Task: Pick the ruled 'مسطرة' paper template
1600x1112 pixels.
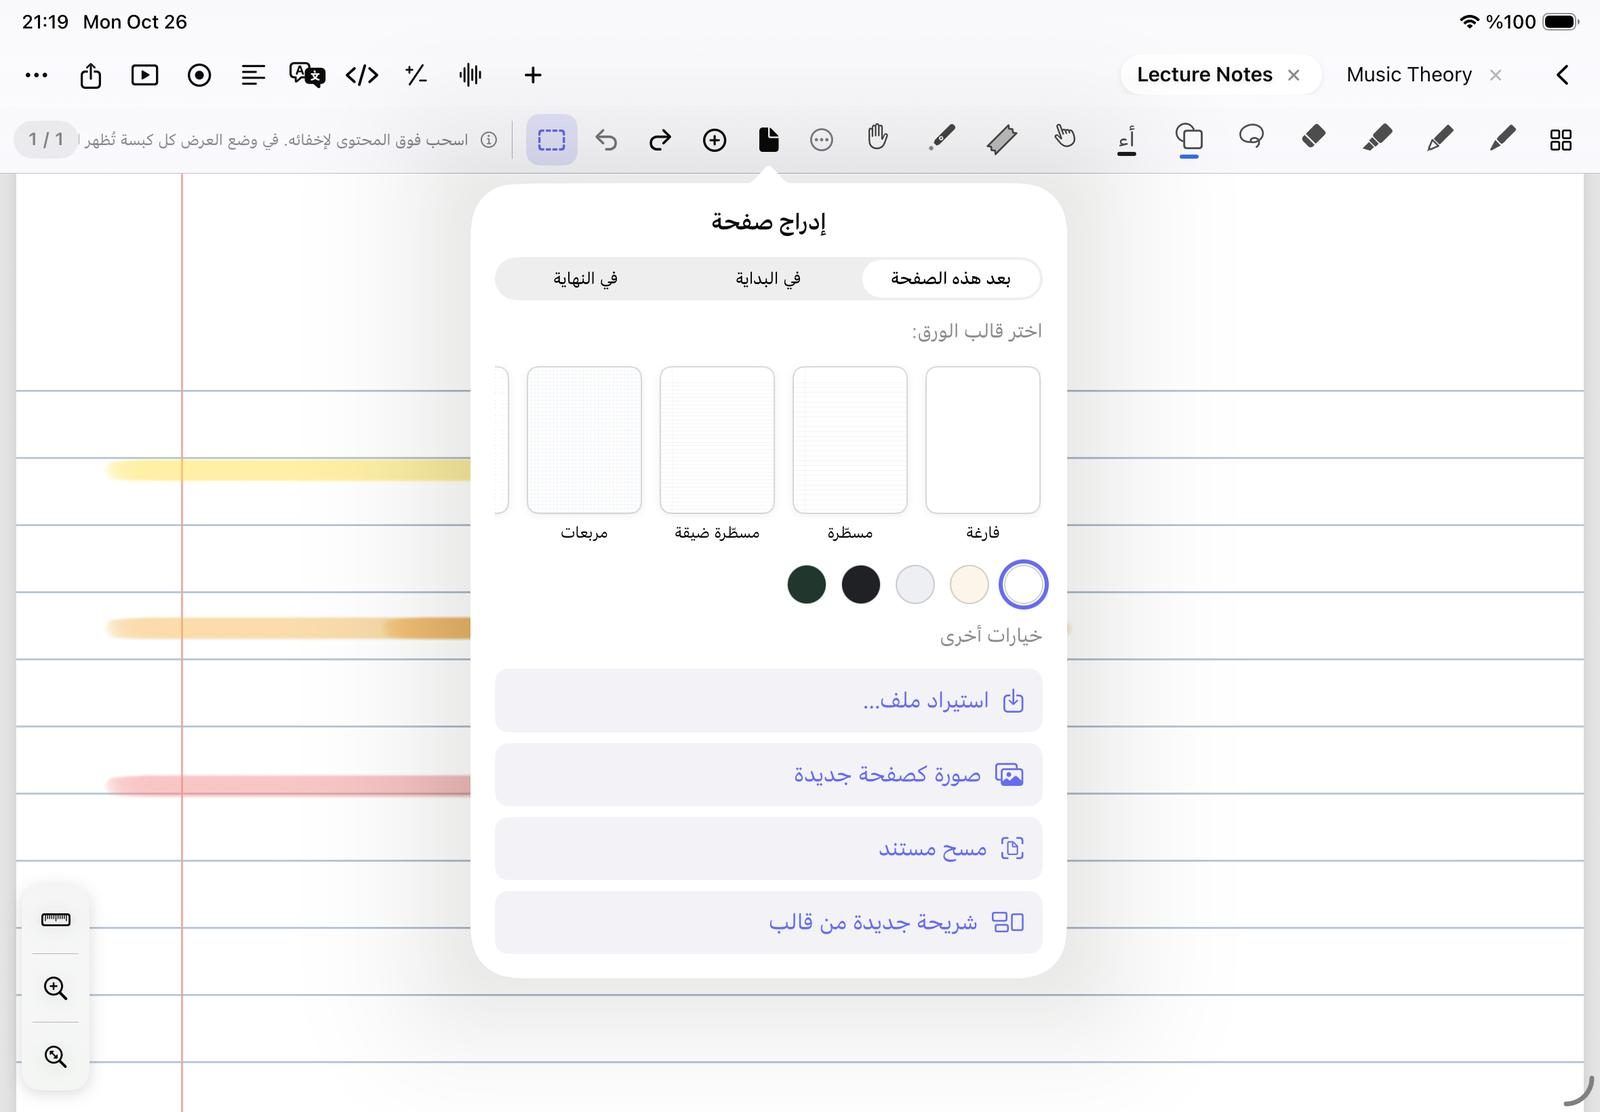Action: (x=850, y=440)
